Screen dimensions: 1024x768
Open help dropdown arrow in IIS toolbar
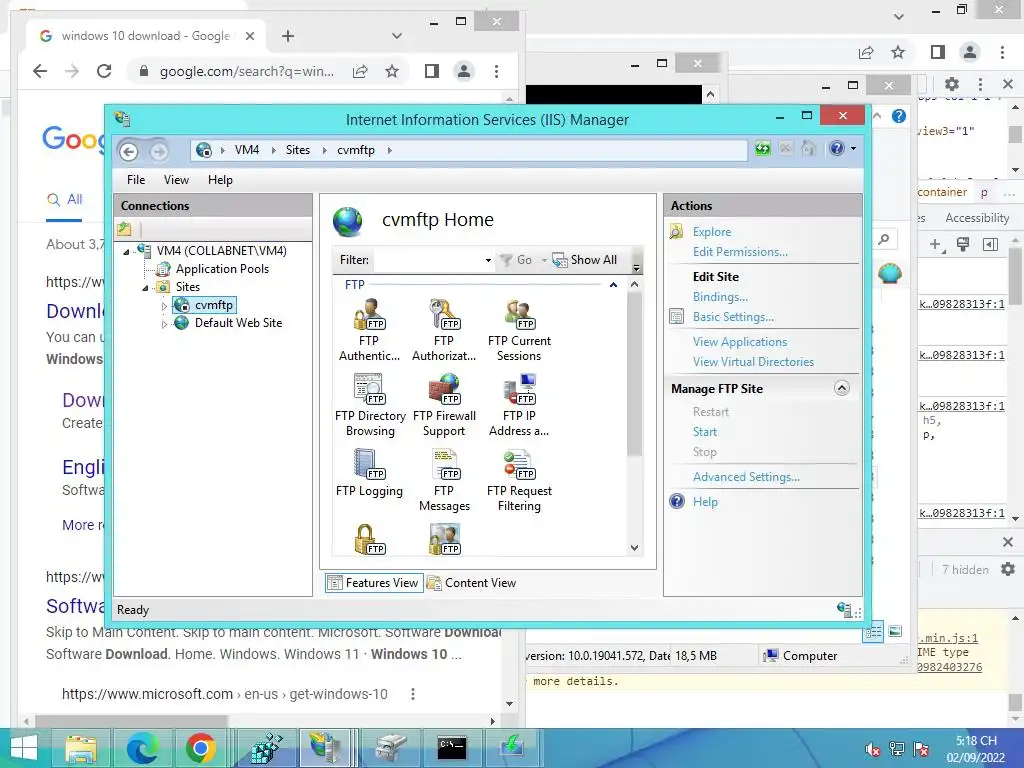click(x=853, y=149)
